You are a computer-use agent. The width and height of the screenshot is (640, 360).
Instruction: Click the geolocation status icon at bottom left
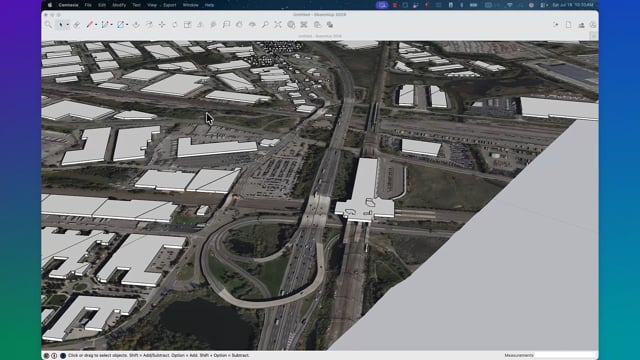47,356
